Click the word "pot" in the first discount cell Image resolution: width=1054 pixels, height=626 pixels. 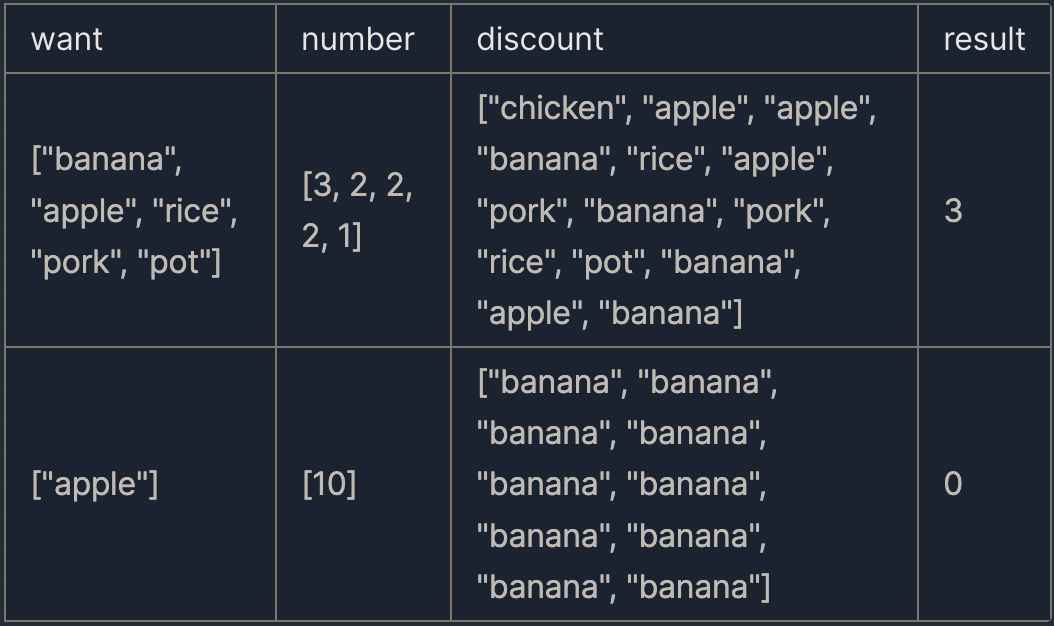608,262
